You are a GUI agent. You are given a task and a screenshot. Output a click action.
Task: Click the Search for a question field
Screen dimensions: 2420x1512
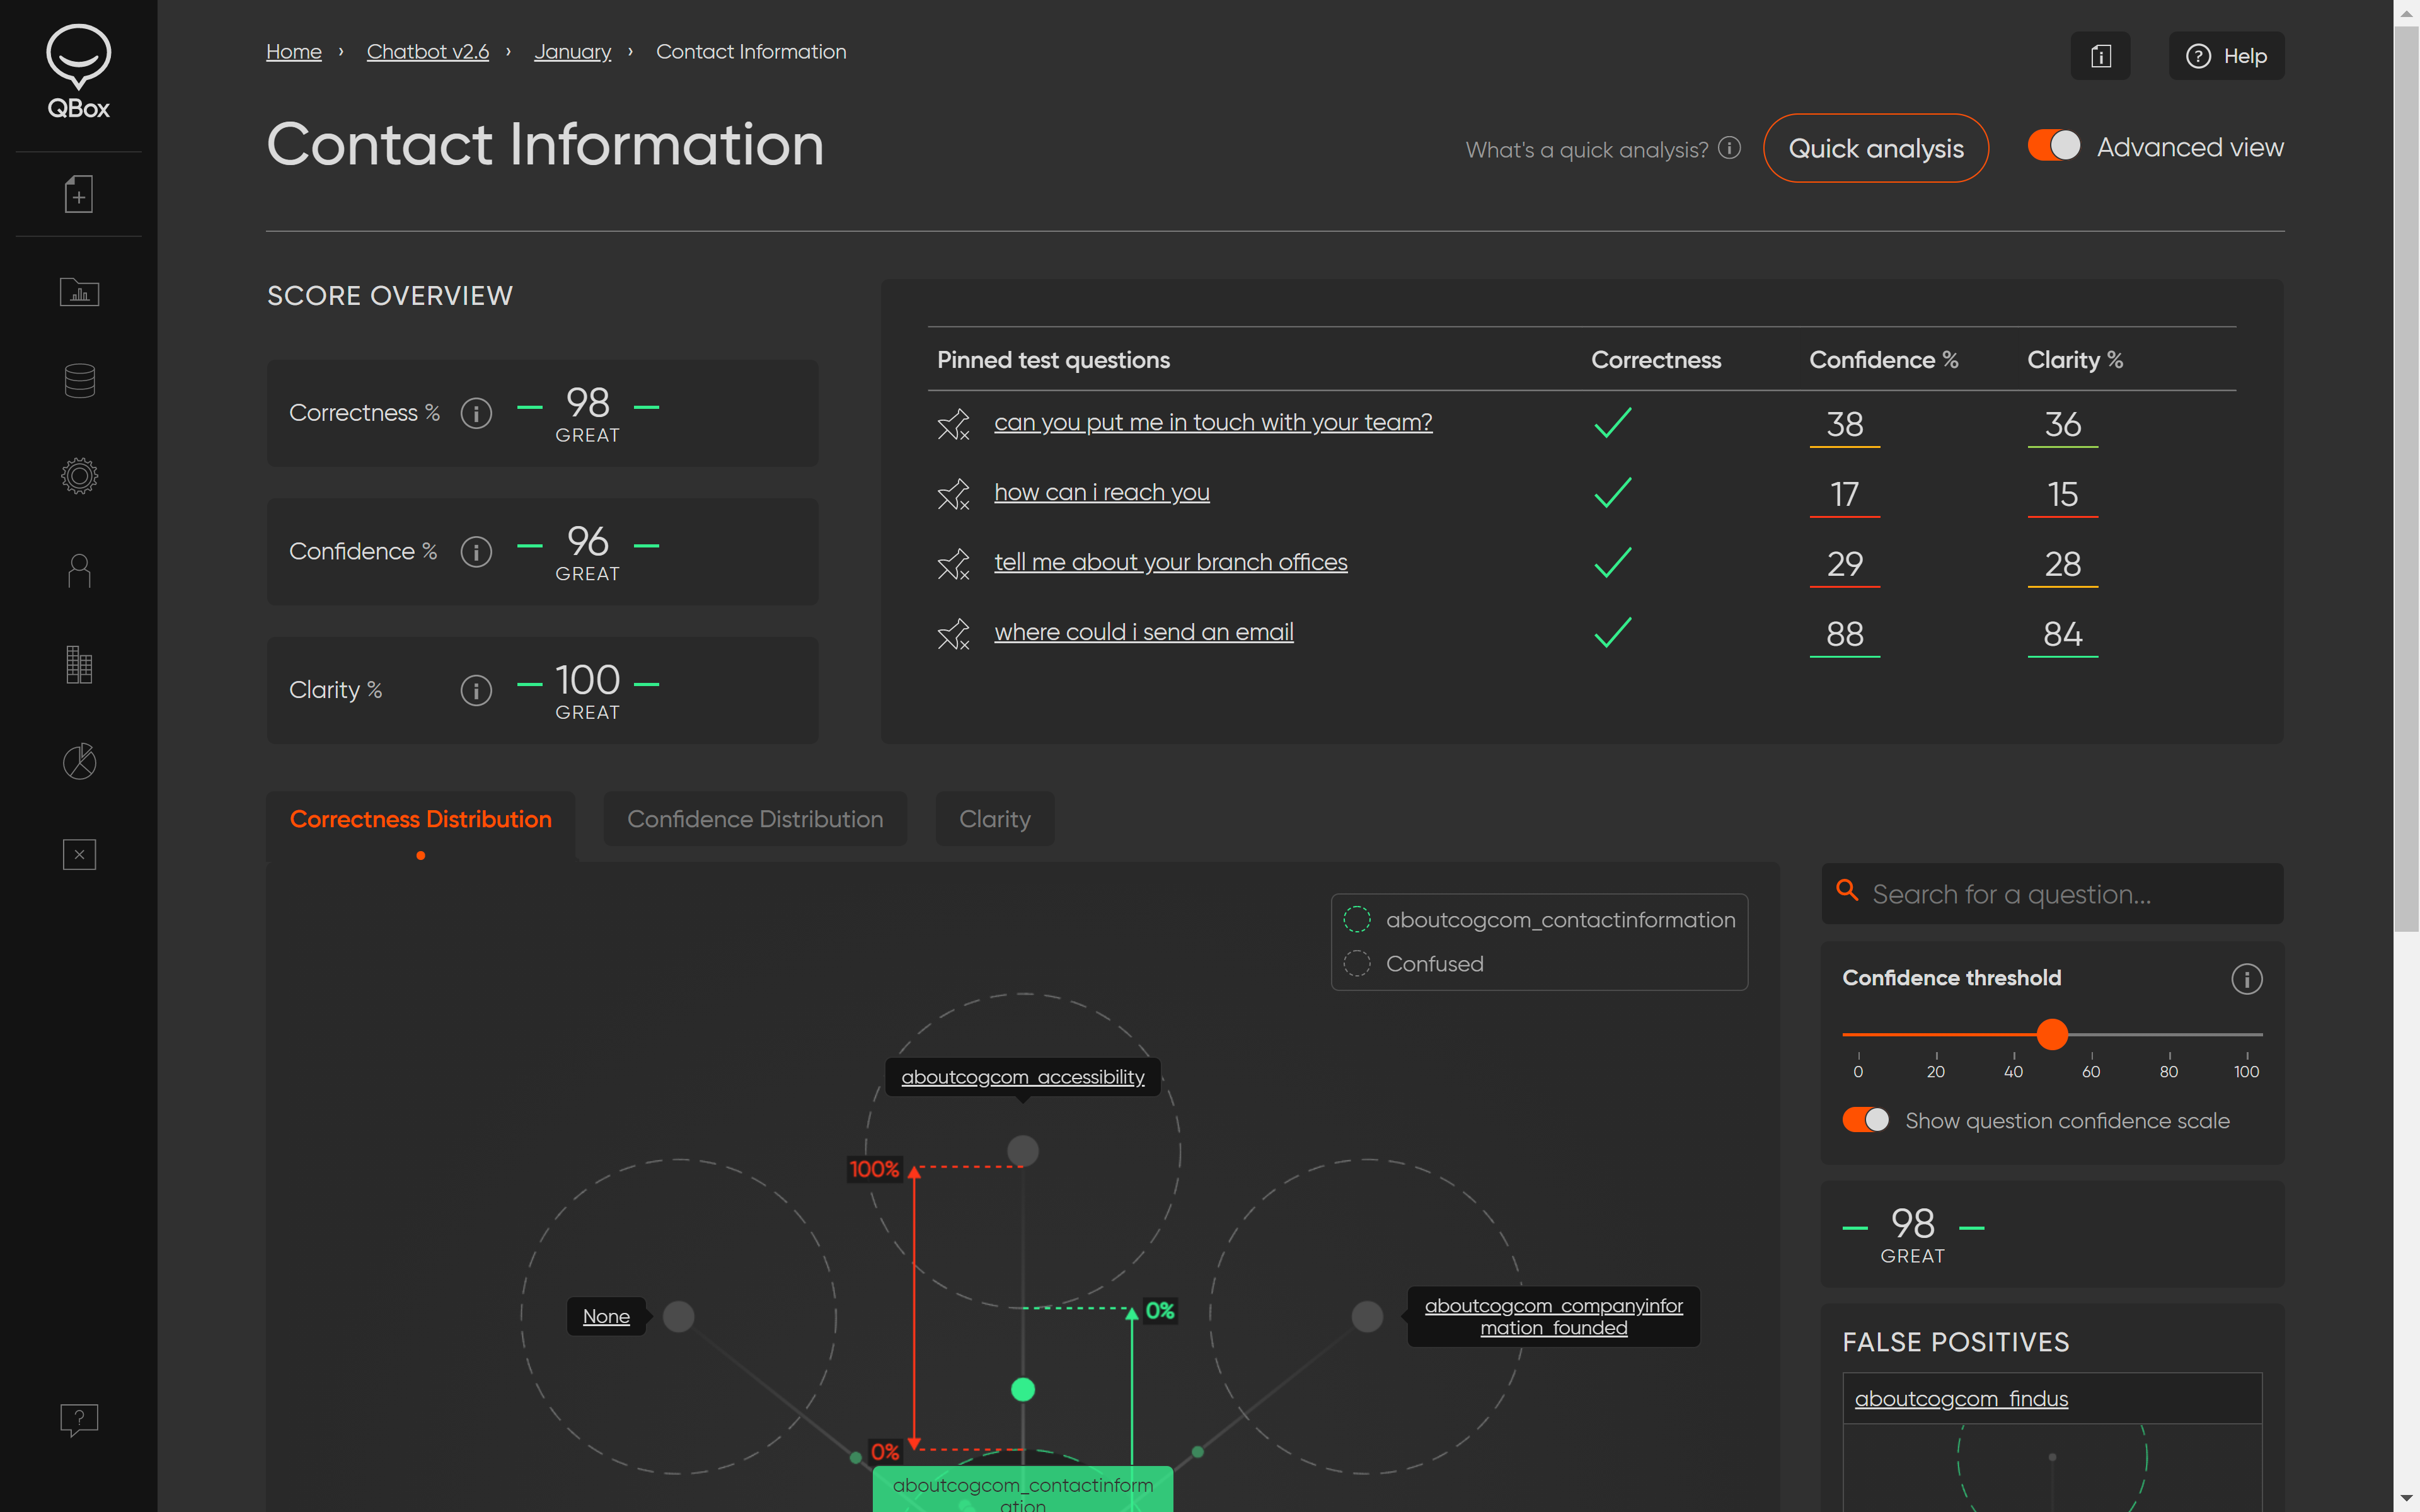pyautogui.click(x=2060, y=894)
